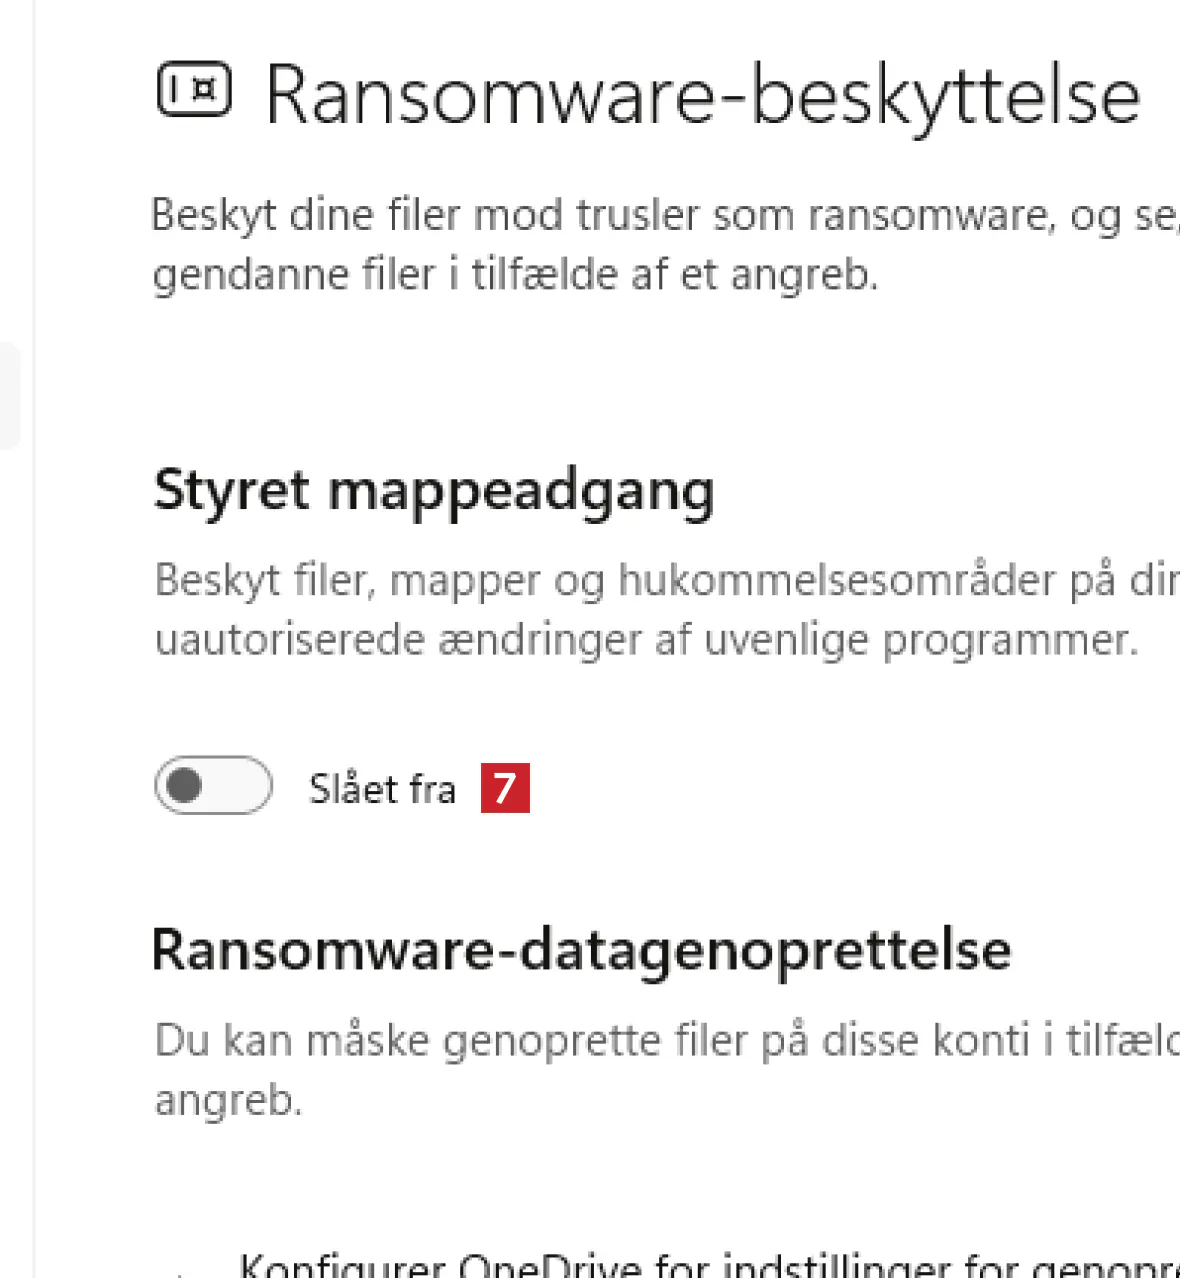
Task: Click the word 'Ransomware' in the page title
Action: click(x=491, y=96)
